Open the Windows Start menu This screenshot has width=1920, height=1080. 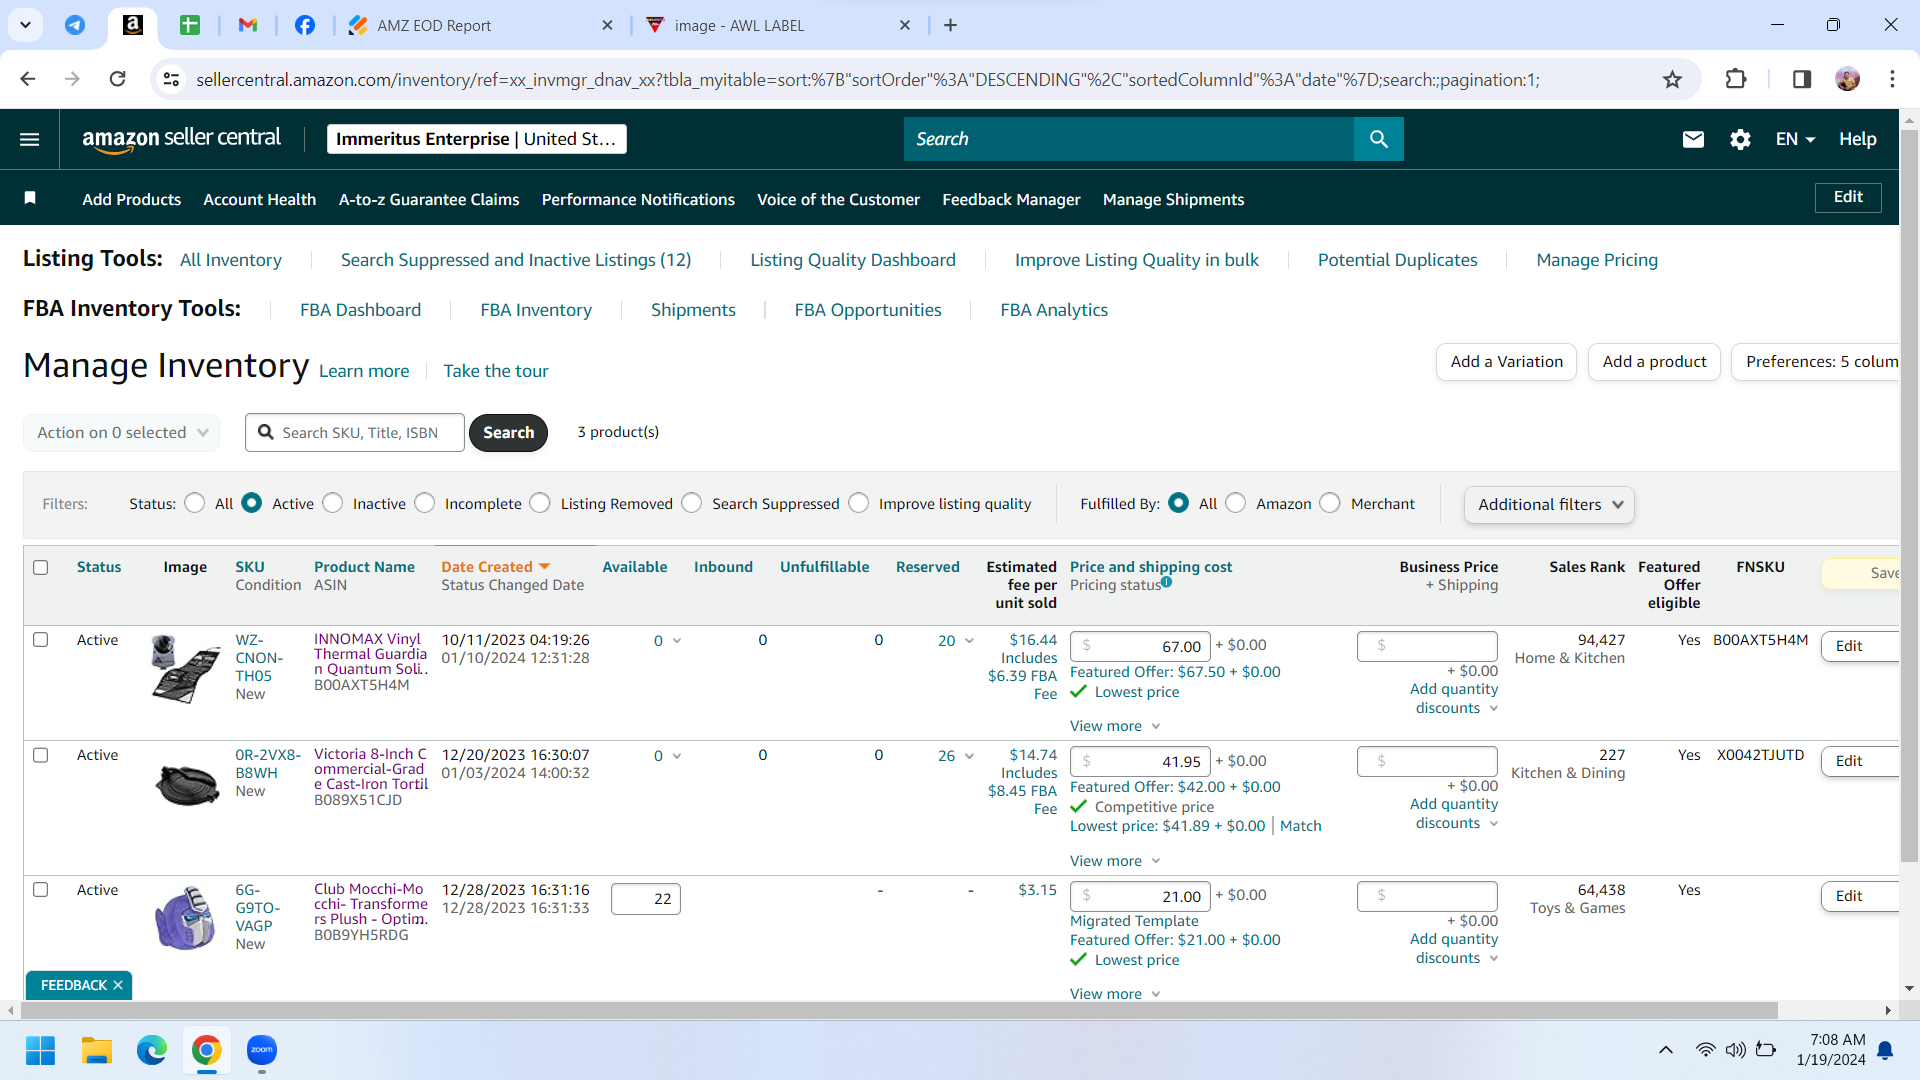(40, 1050)
